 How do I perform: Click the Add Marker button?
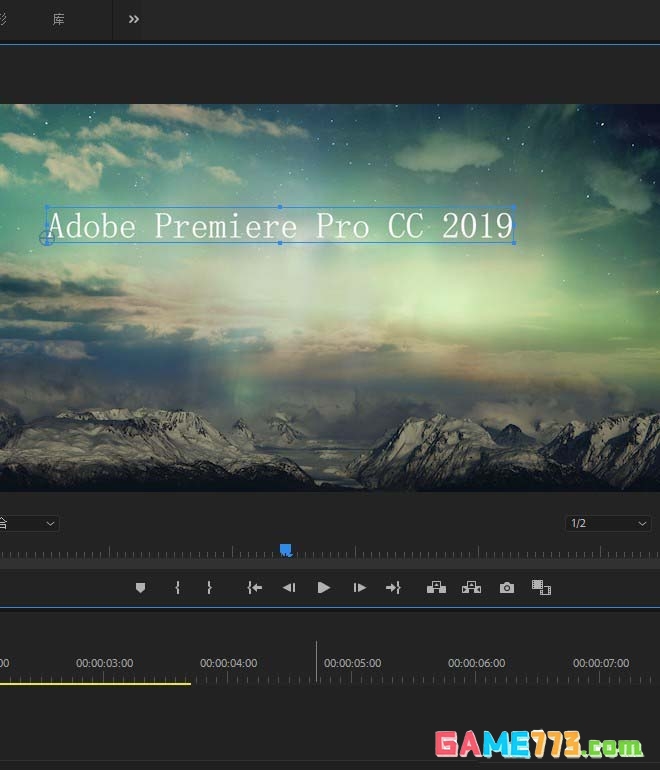[140, 587]
